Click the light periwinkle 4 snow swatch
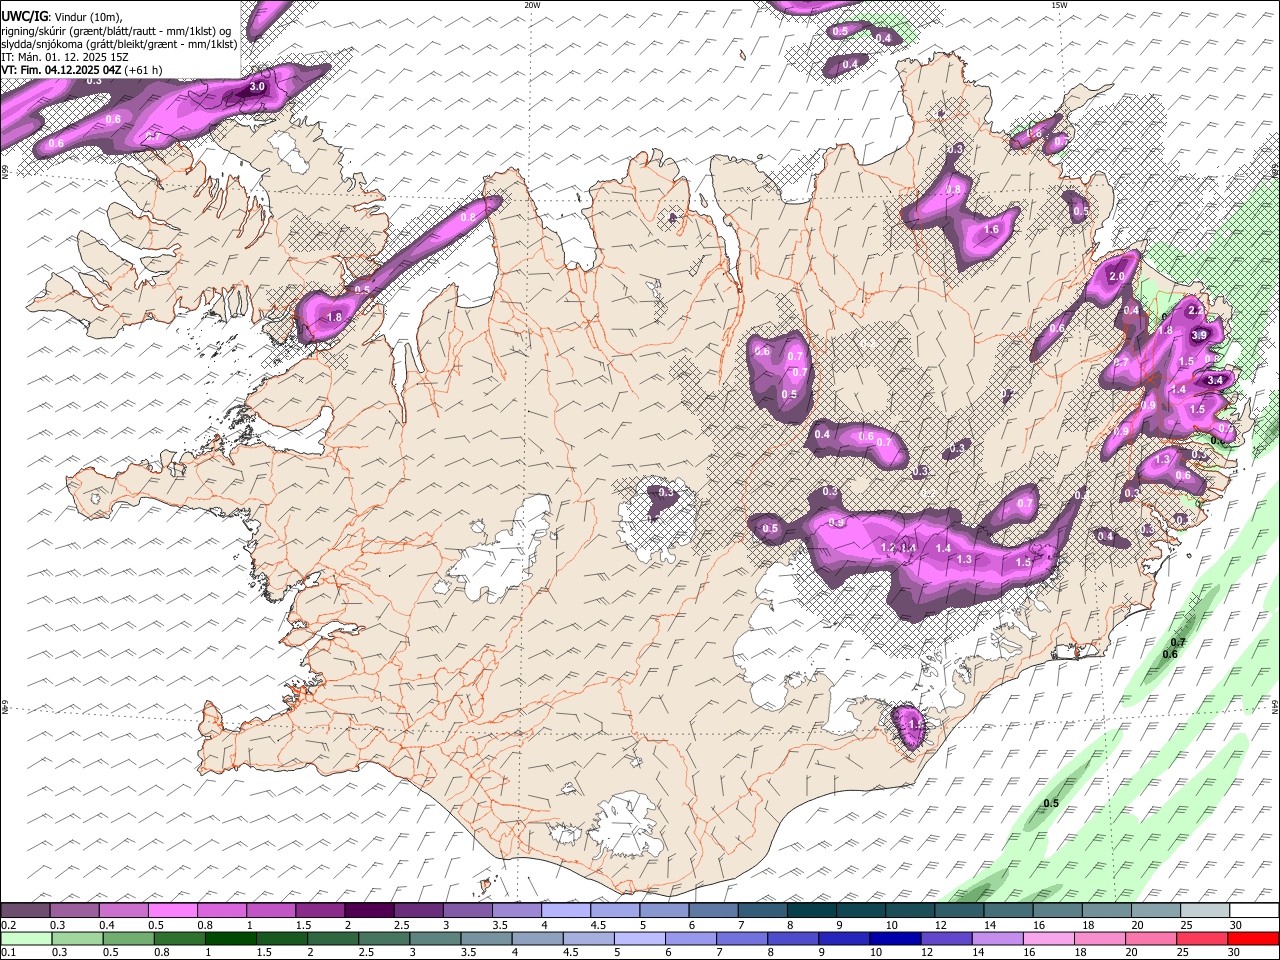1280x960 pixels. point(566,911)
